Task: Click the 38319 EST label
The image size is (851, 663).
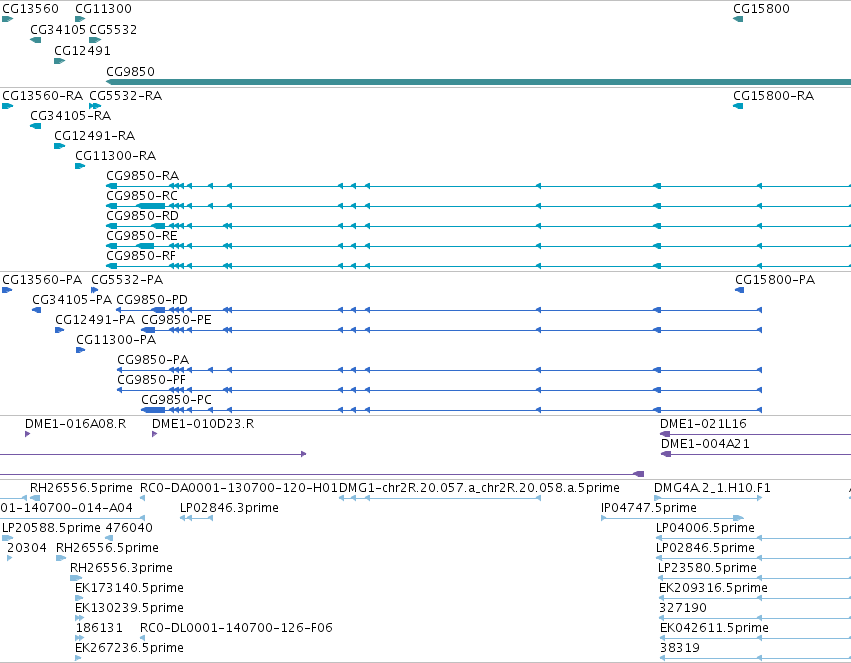Action: pos(680,648)
